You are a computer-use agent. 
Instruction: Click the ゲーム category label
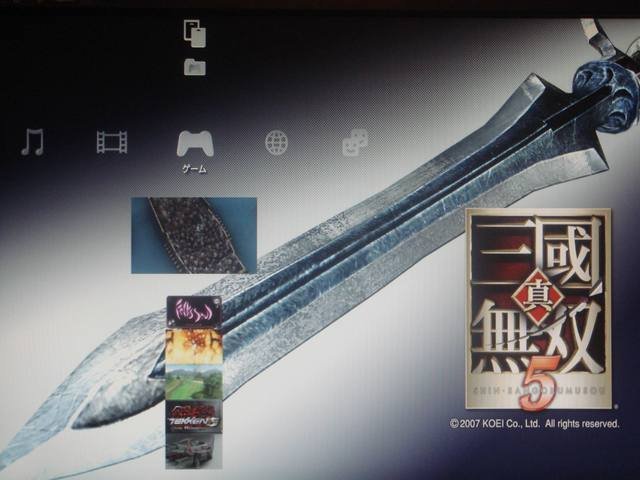(x=194, y=169)
